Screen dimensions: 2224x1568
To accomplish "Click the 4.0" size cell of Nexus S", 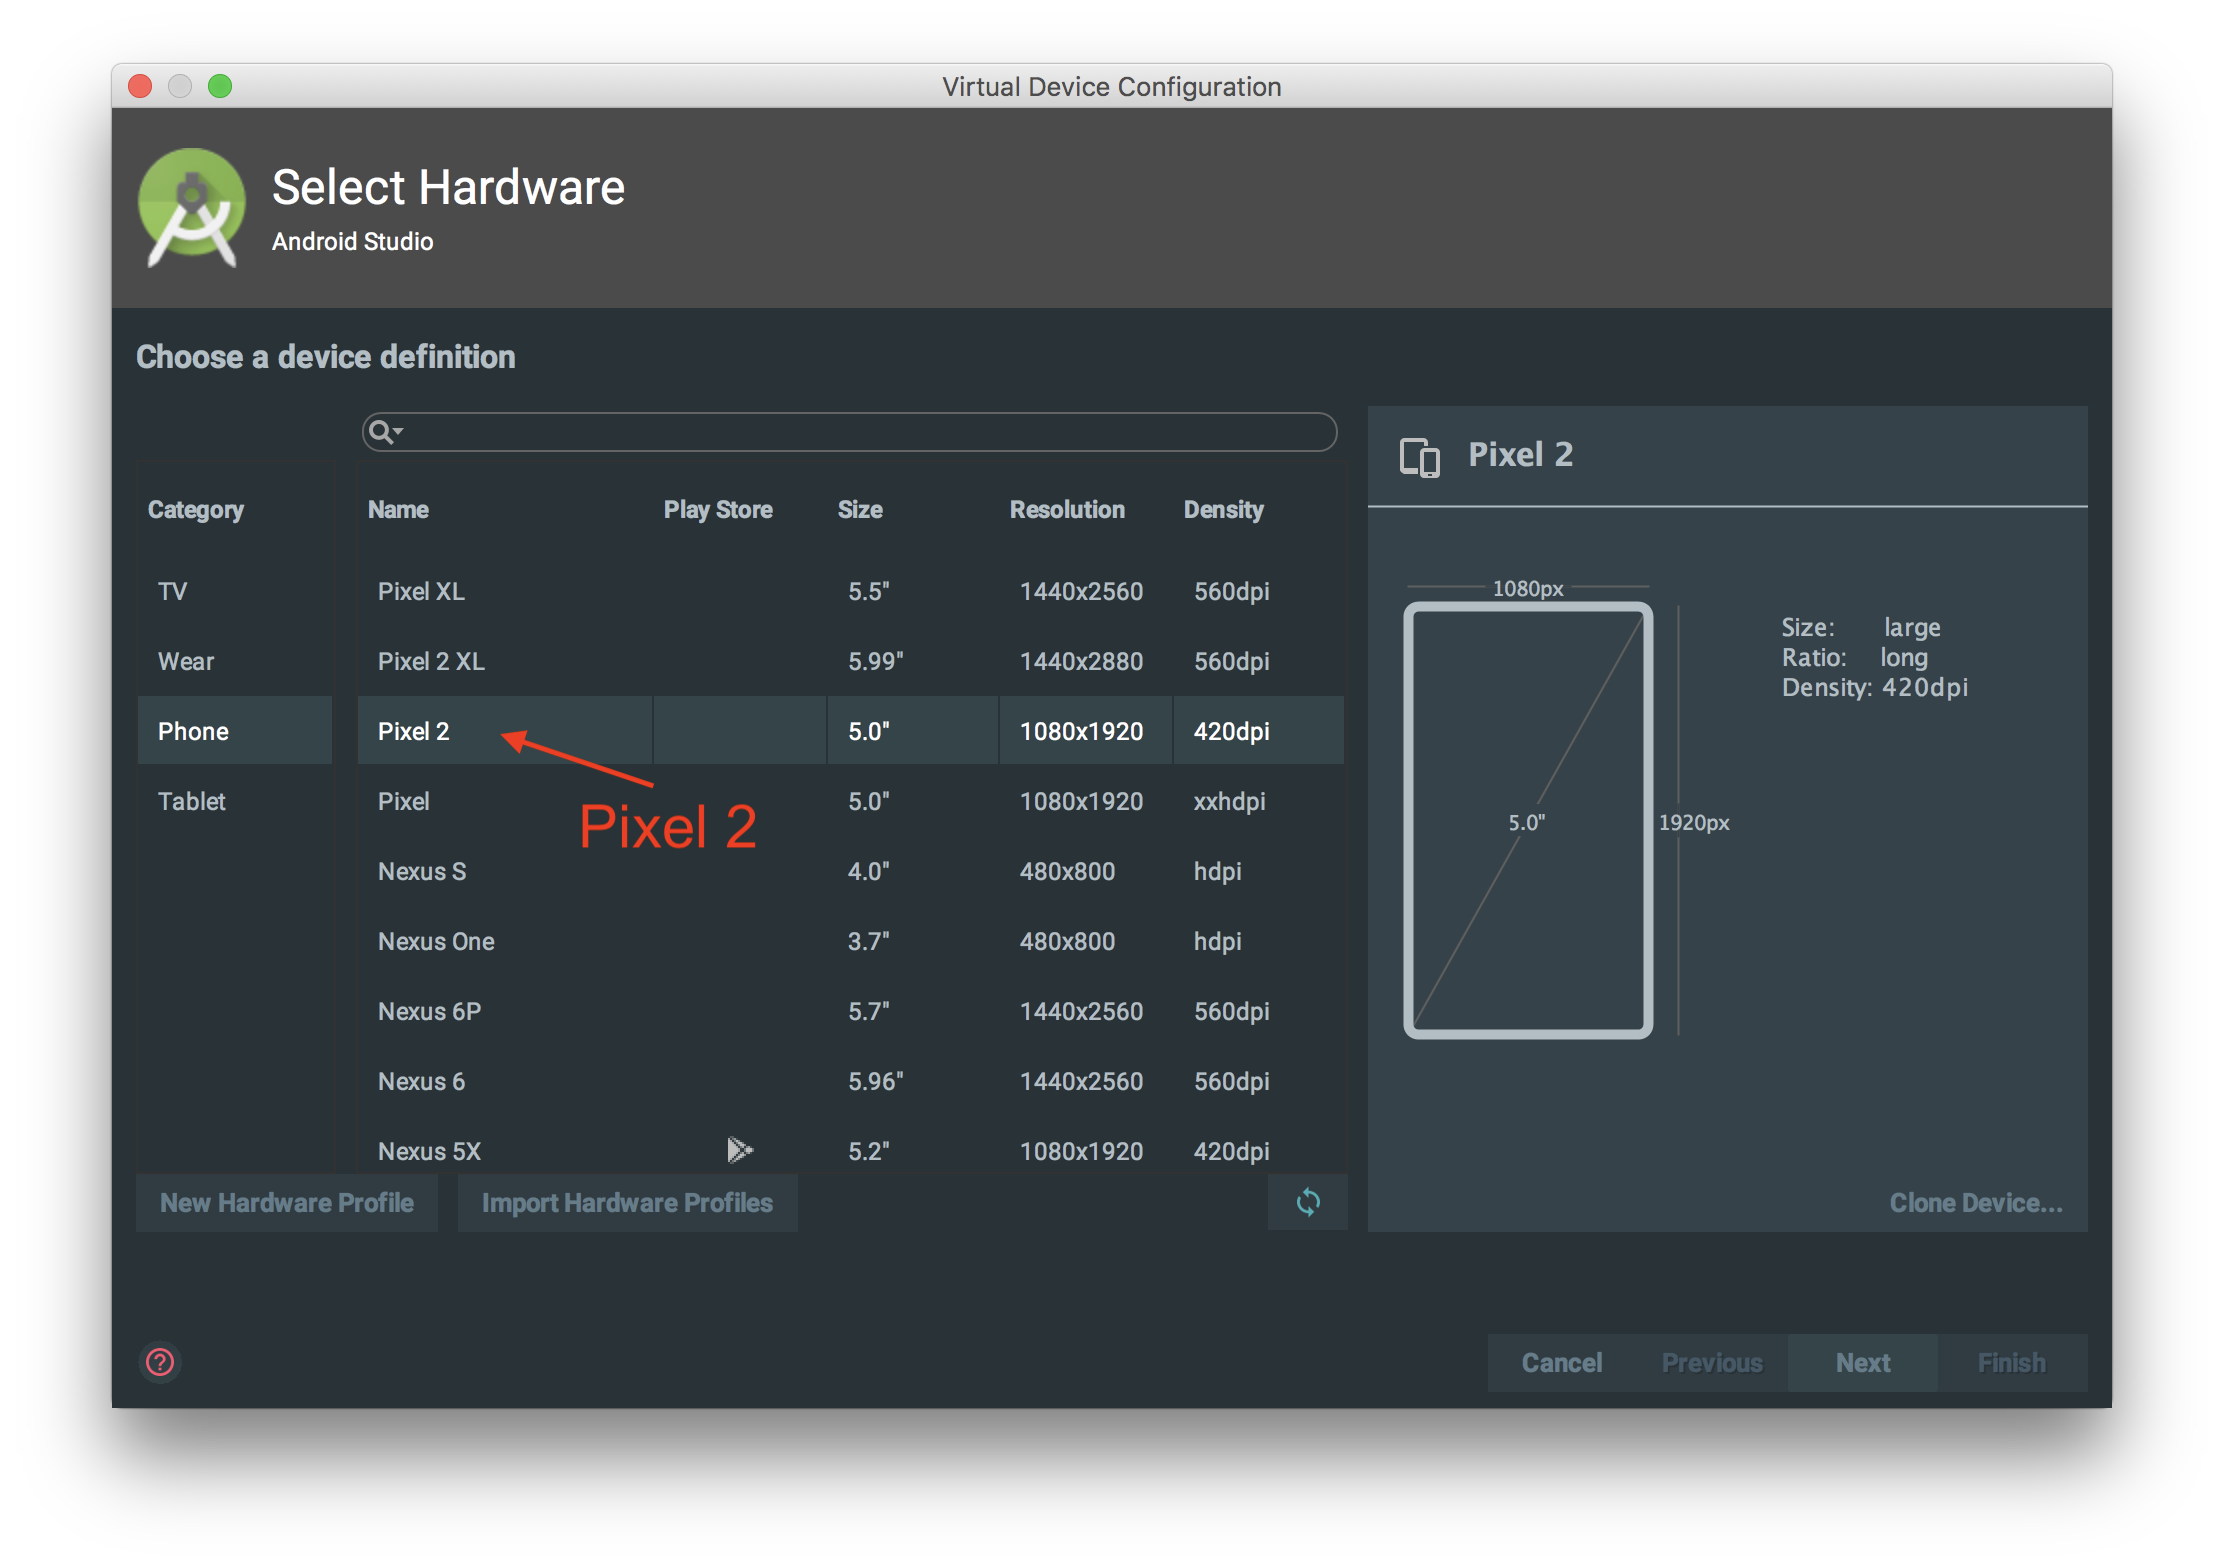I will point(868,871).
